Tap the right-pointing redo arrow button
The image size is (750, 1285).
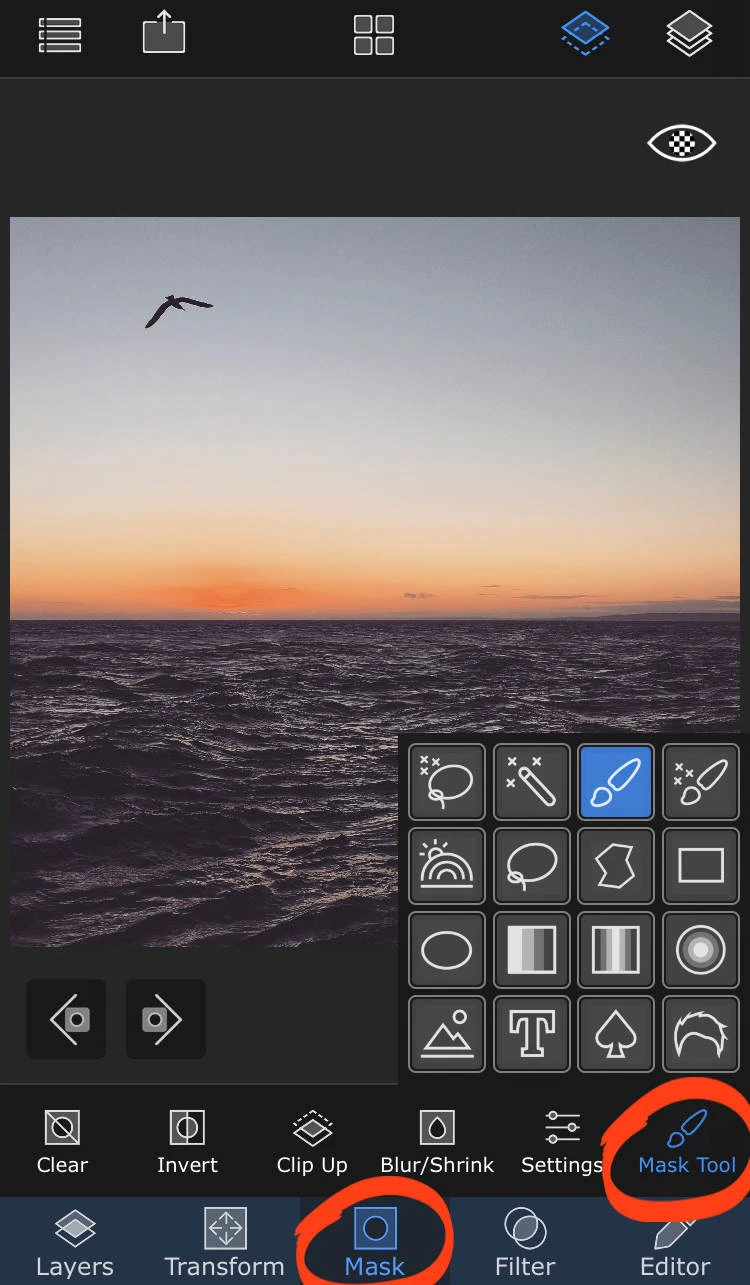(x=166, y=1019)
